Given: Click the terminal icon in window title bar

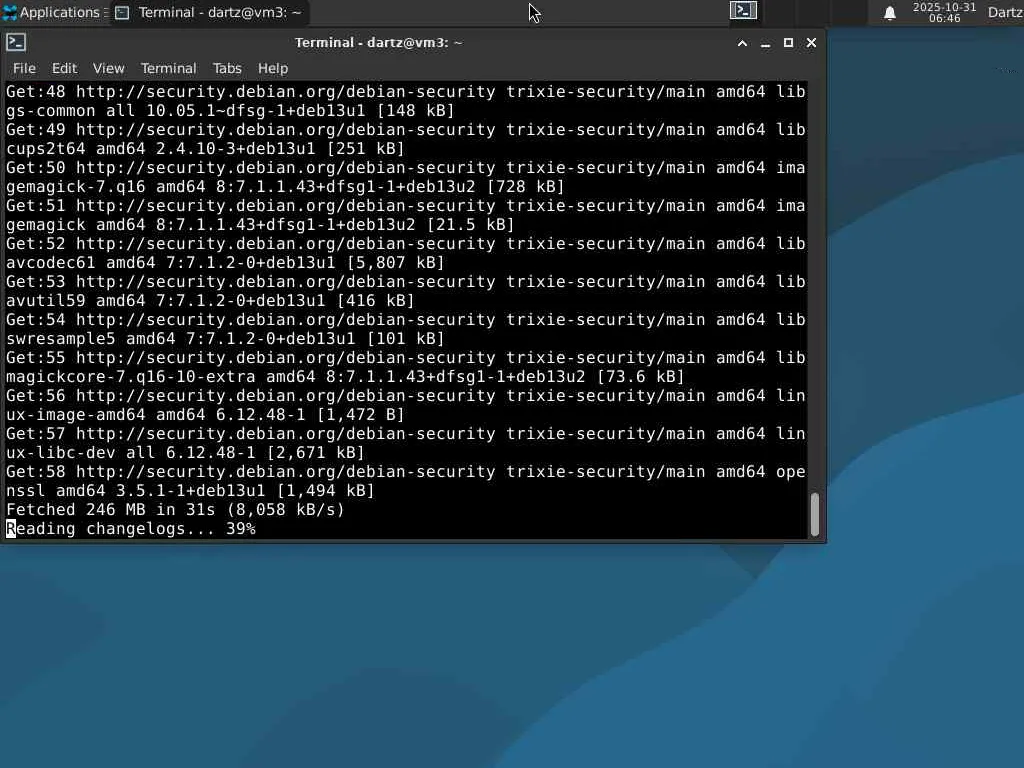Looking at the screenshot, I should pos(16,42).
